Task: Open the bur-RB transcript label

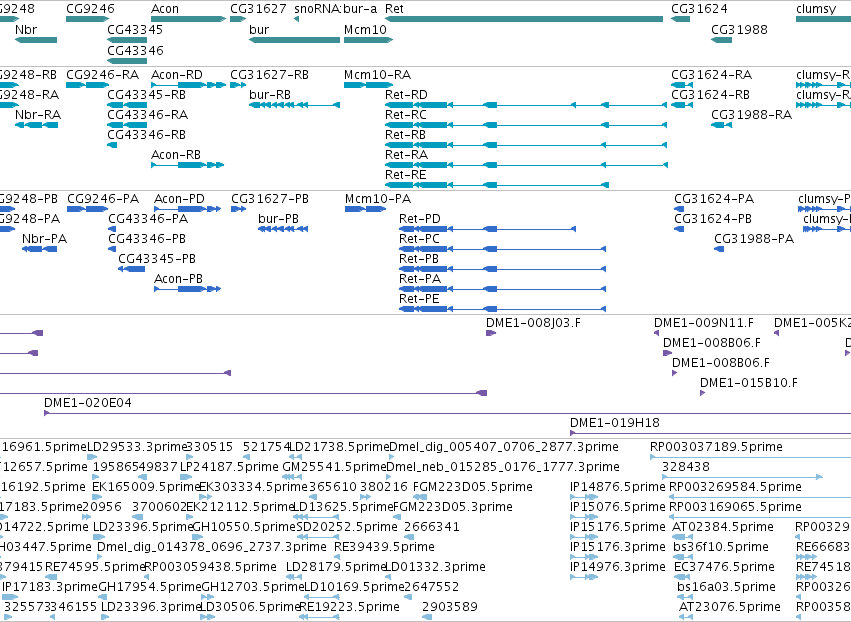Action: point(270,94)
